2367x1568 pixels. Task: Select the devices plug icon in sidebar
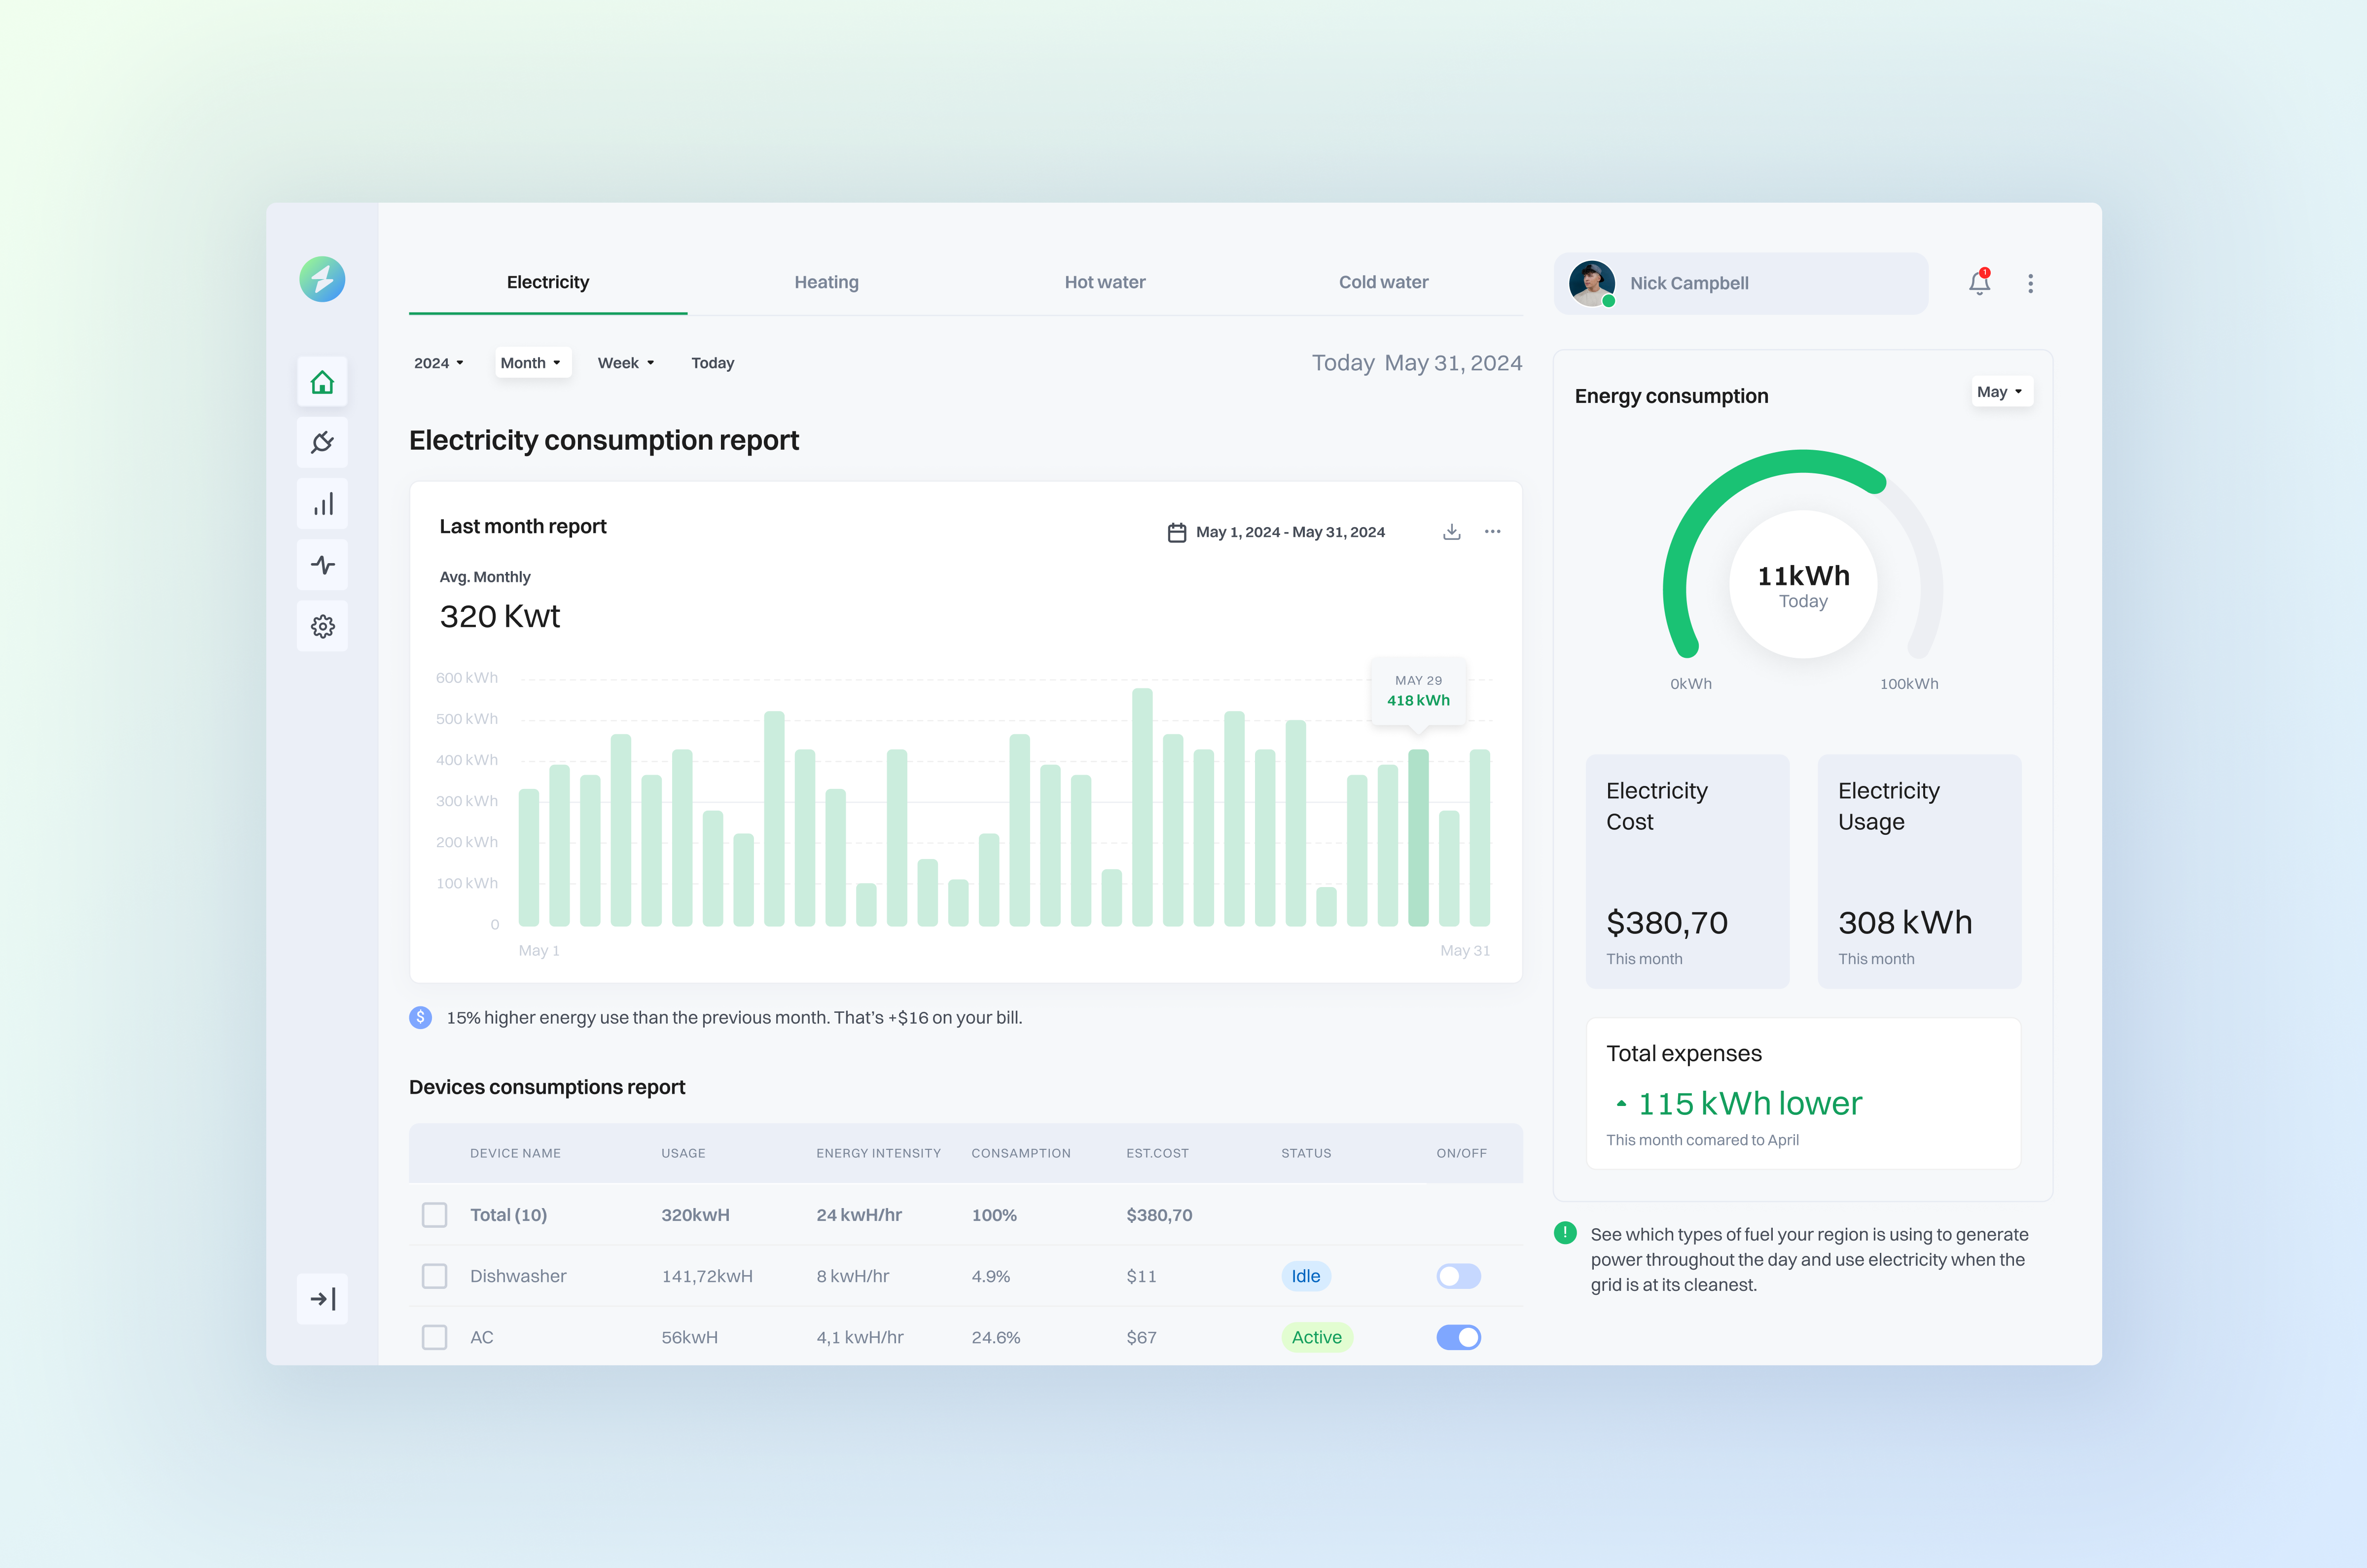click(322, 442)
